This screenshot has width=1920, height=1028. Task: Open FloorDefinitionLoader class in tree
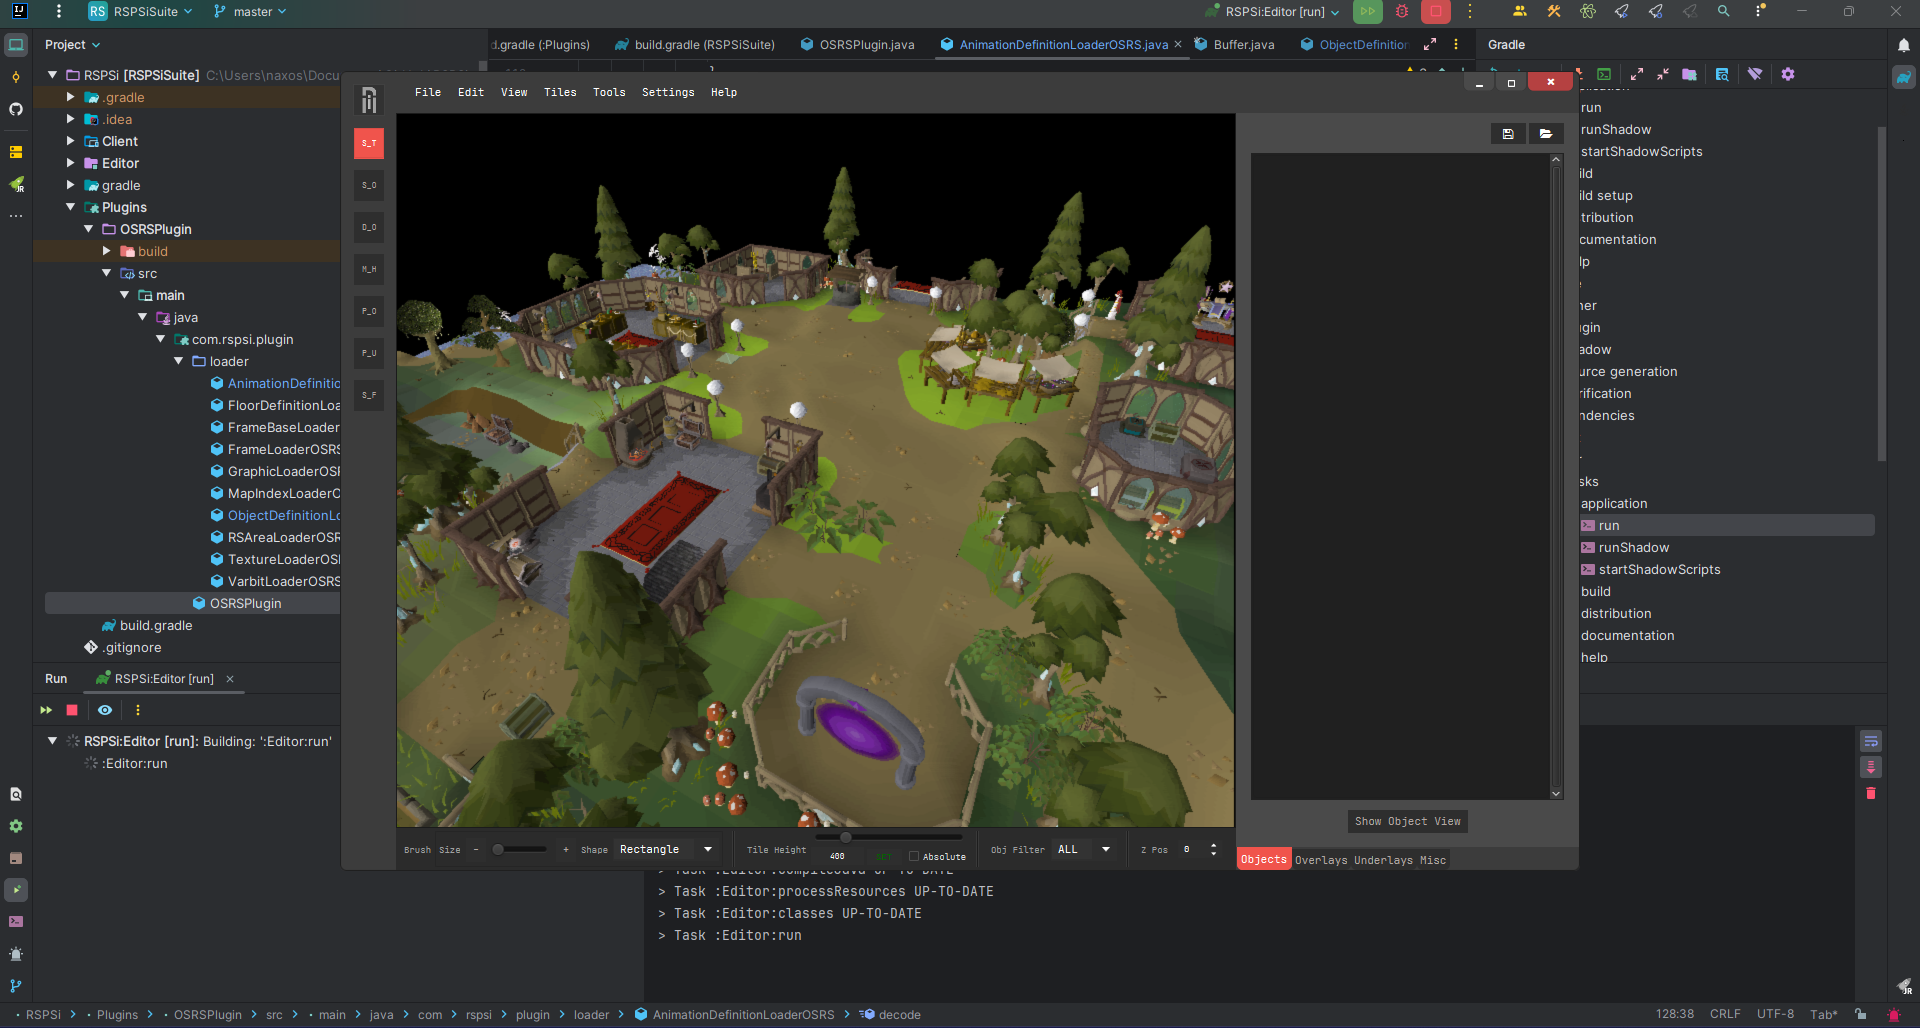276,405
